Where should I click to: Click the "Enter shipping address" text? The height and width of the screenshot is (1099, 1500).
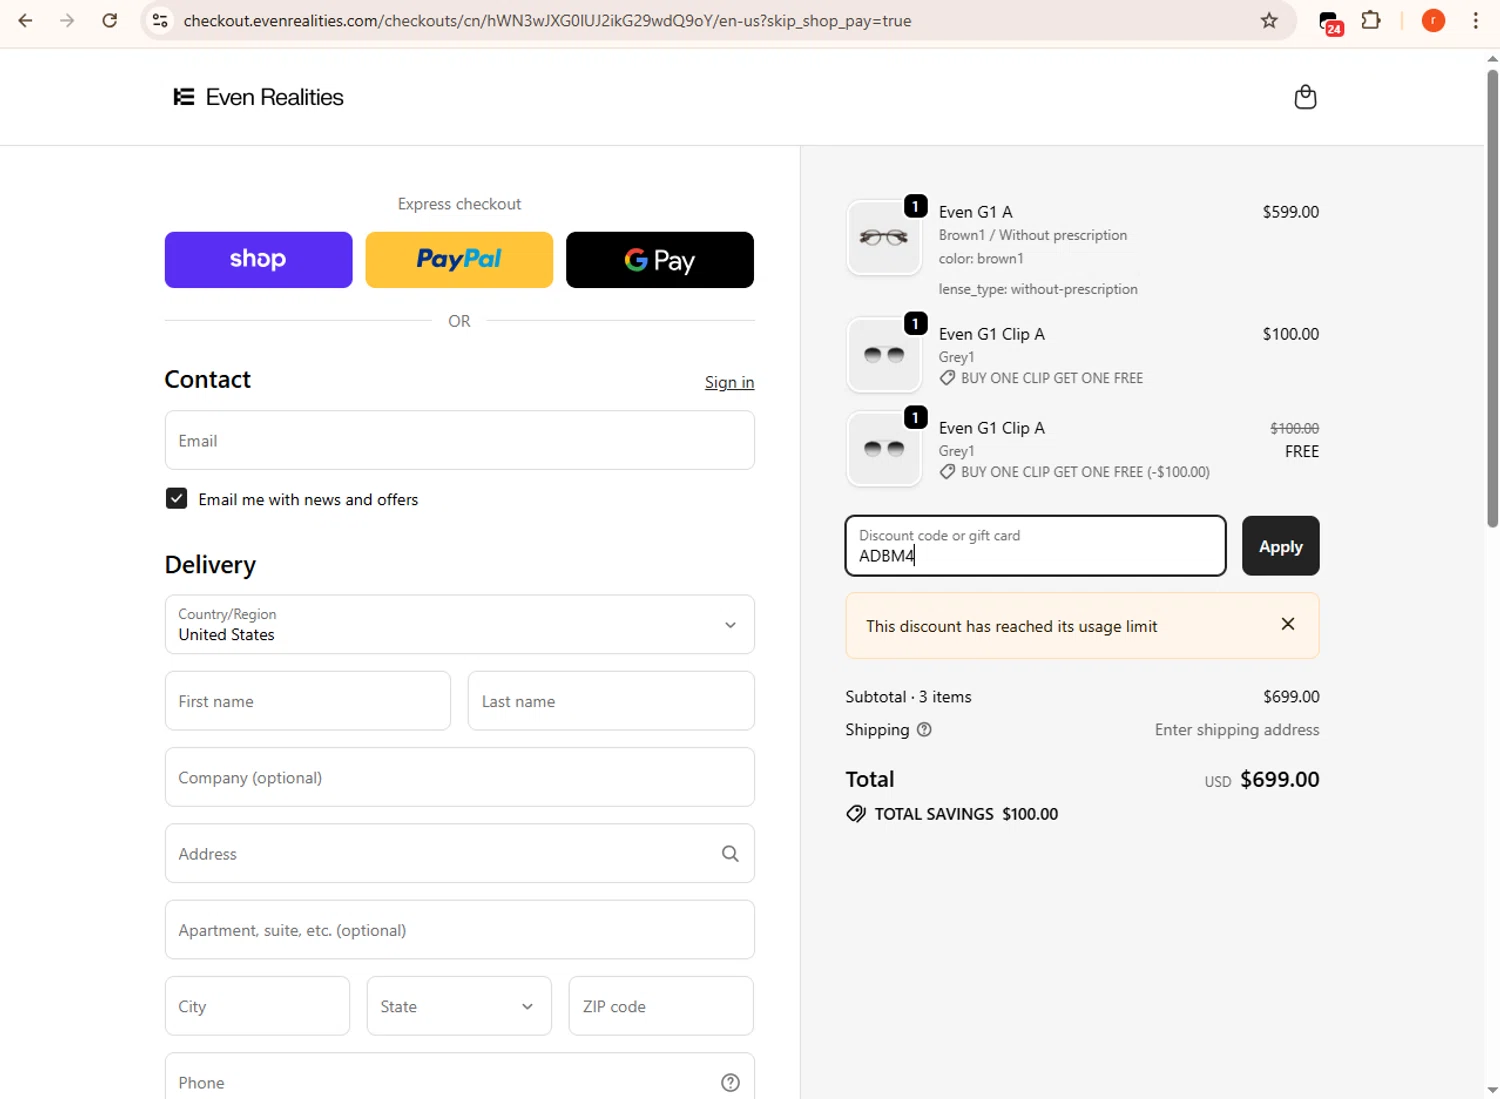coord(1237,730)
